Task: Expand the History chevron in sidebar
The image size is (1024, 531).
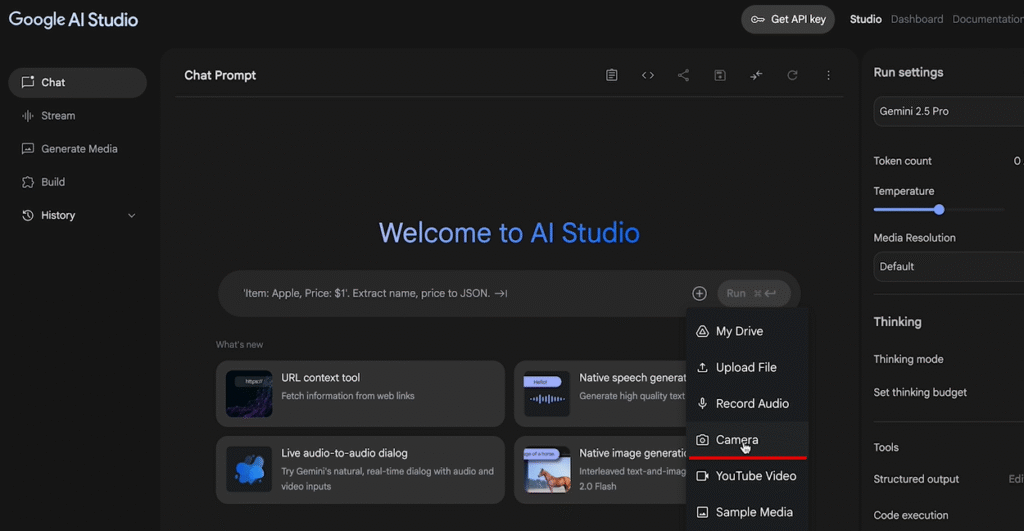Action: 131,216
